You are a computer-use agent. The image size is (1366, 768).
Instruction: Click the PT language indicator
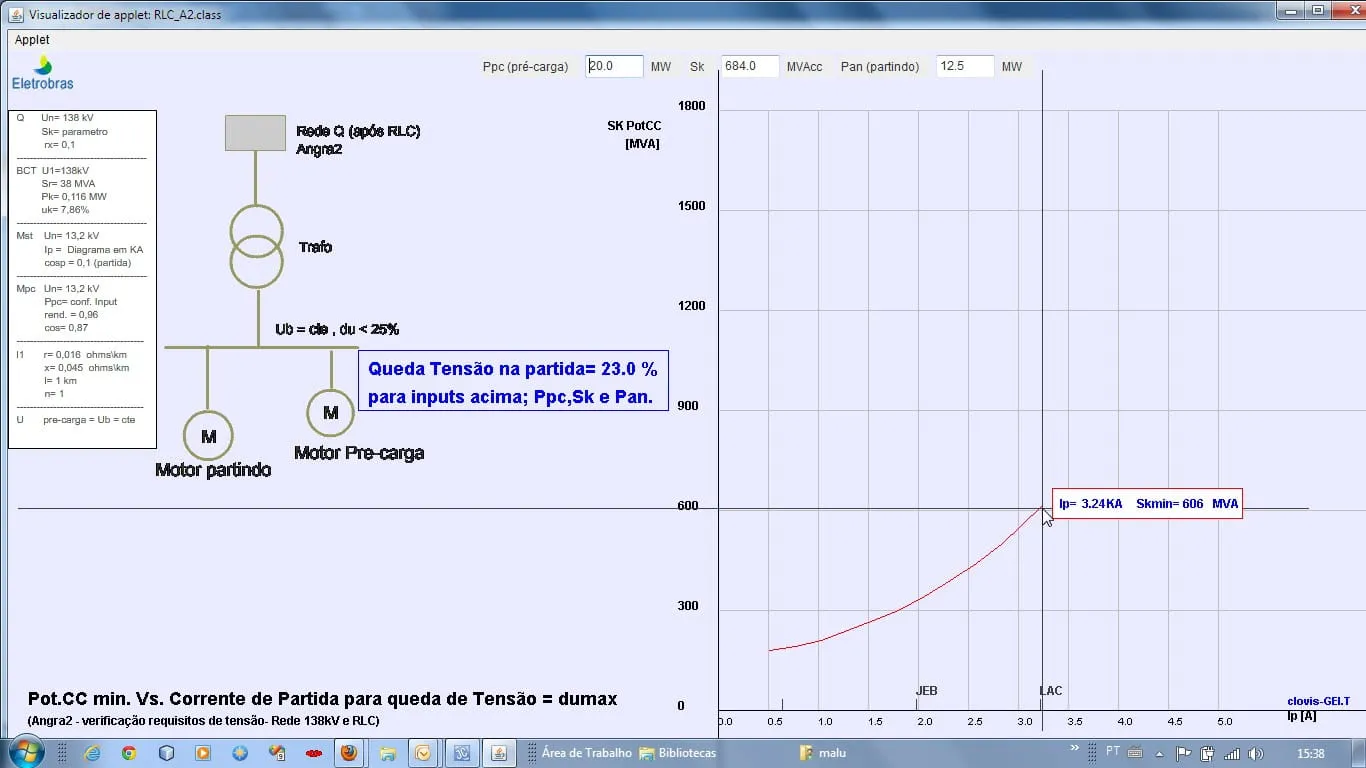[x=1113, y=752]
